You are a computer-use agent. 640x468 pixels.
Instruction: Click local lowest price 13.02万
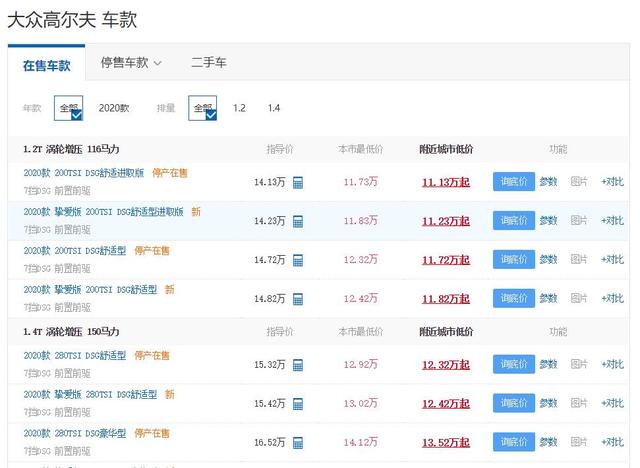[x=360, y=403]
